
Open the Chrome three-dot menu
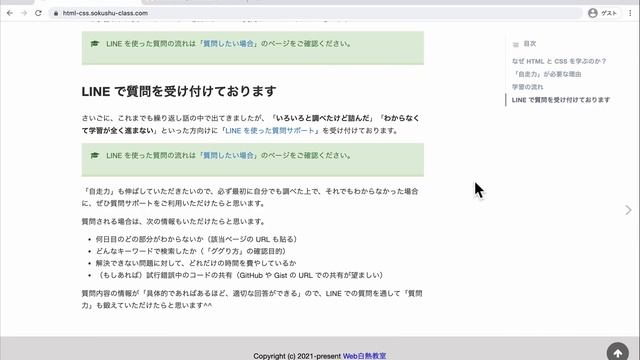point(630,13)
